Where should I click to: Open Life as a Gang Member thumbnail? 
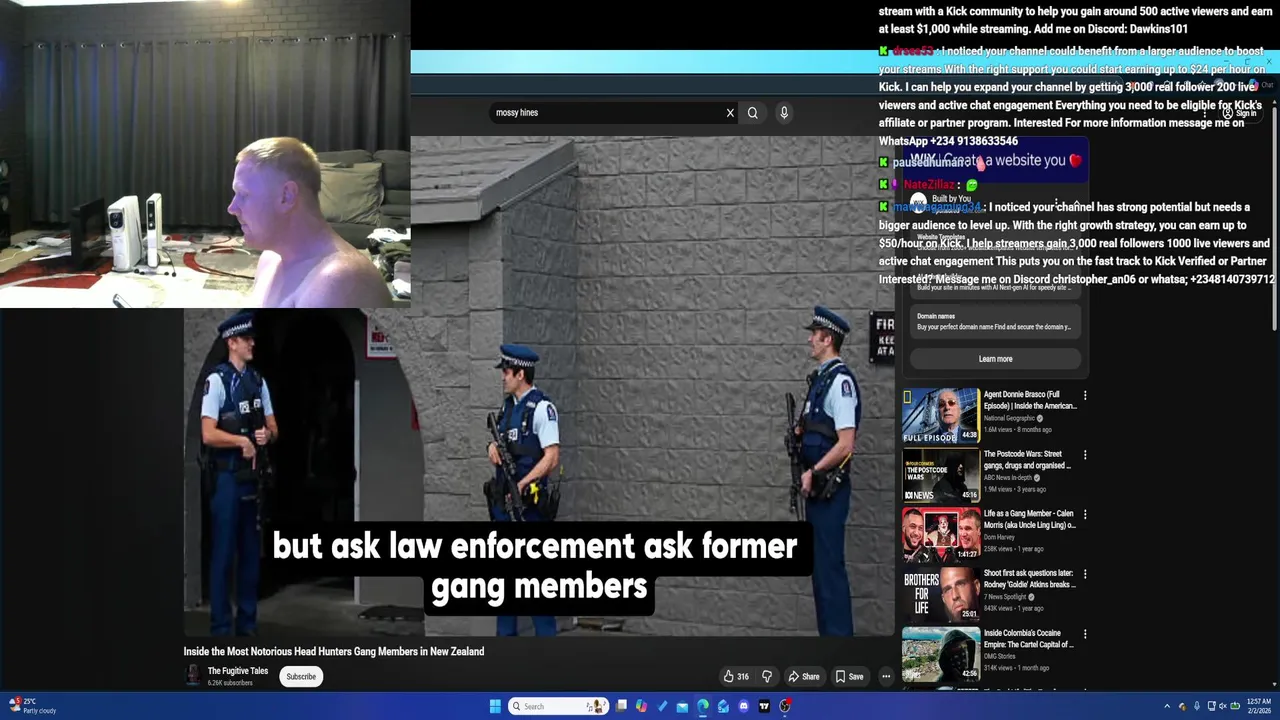(941, 534)
